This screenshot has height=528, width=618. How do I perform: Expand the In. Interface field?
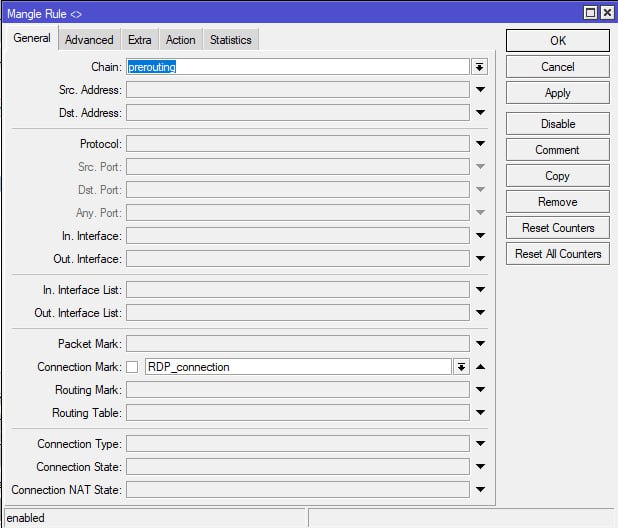[x=480, y=236]
